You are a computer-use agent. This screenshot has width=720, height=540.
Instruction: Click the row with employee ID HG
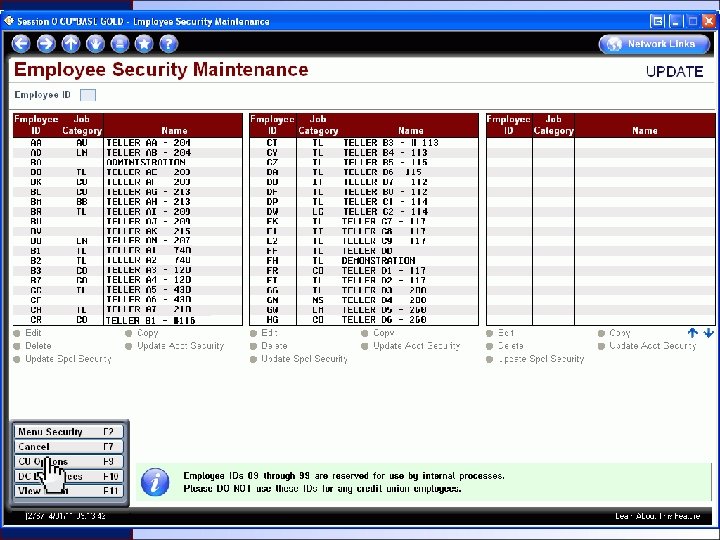364,320
